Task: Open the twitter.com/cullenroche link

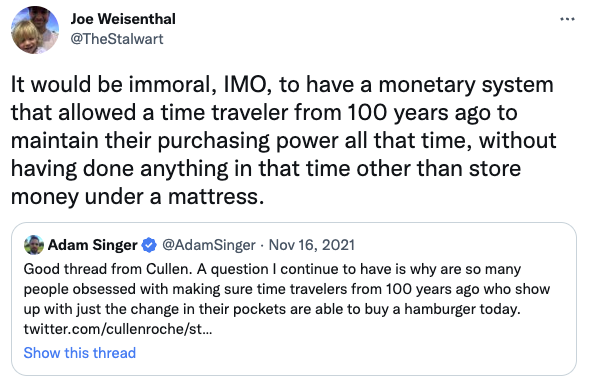Action: 118,329
